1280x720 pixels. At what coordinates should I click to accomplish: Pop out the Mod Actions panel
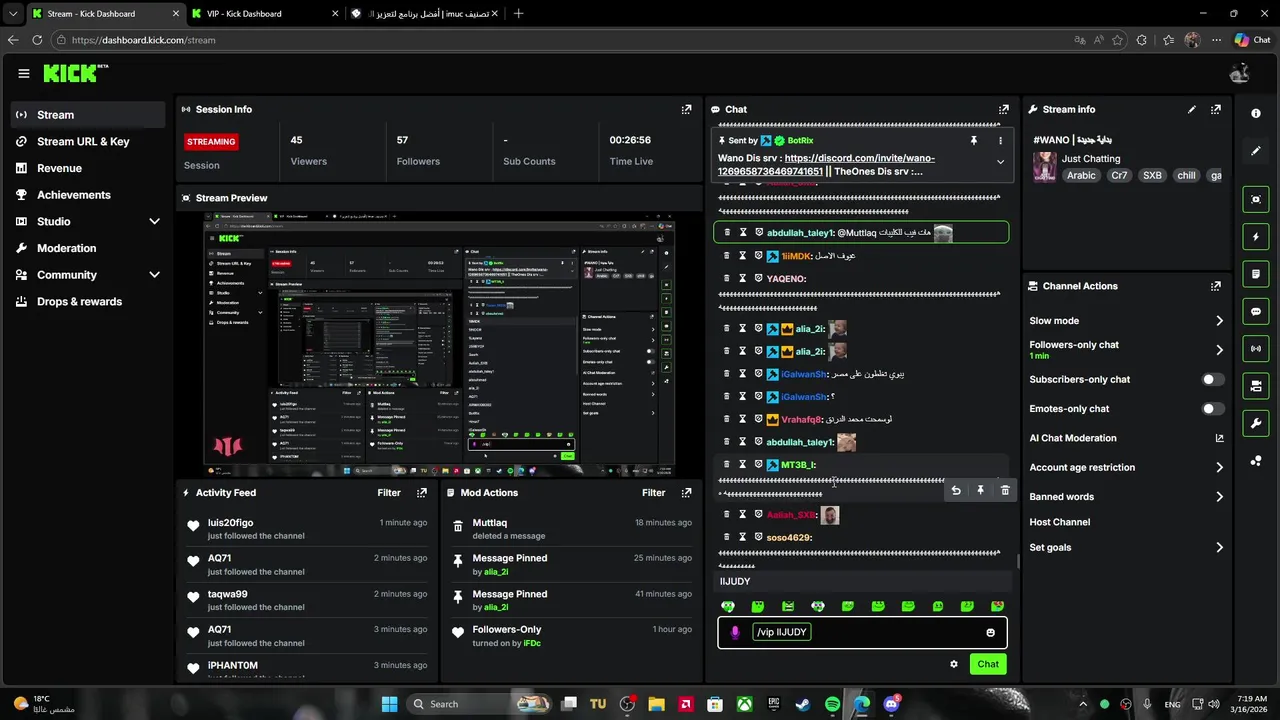[686, 492]
